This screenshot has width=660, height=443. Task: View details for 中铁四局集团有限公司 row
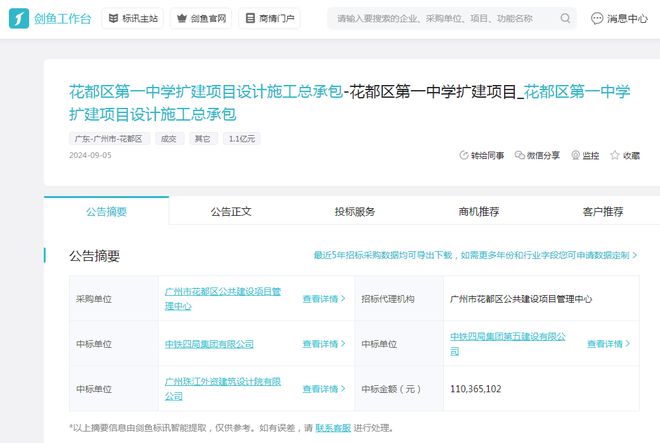coord(324,344)
